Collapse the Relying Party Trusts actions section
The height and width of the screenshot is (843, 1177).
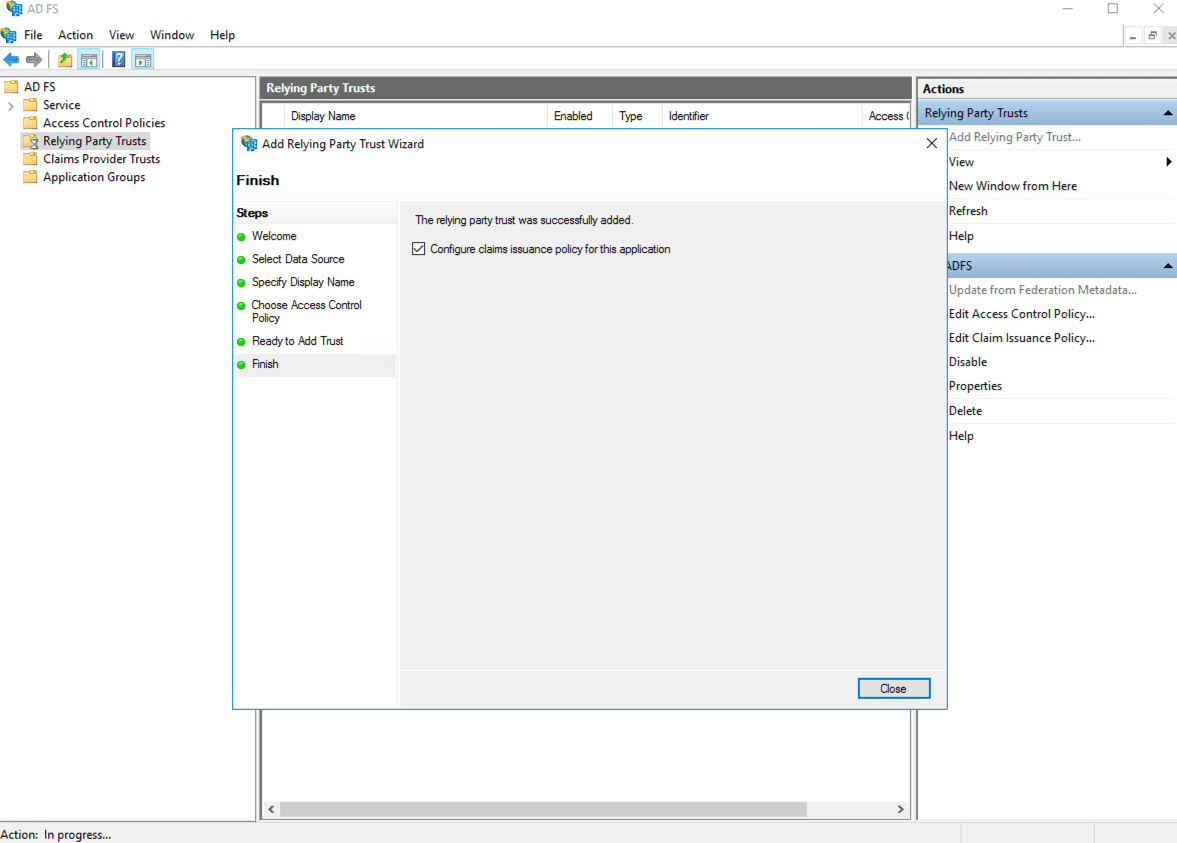pos(1168,112)
